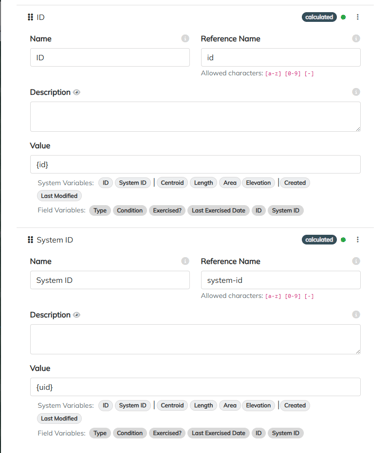Insert Length system variable in ID field
The height and width of the screenshot is (453, 388).
[203, 183]
